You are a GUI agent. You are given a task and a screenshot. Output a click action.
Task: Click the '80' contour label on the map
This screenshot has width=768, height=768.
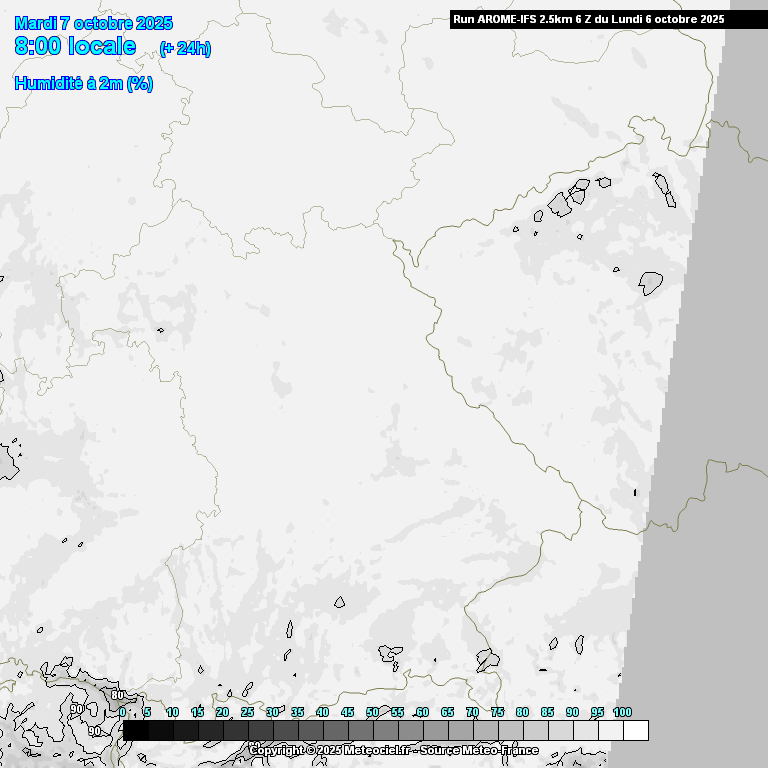[117, 696]
